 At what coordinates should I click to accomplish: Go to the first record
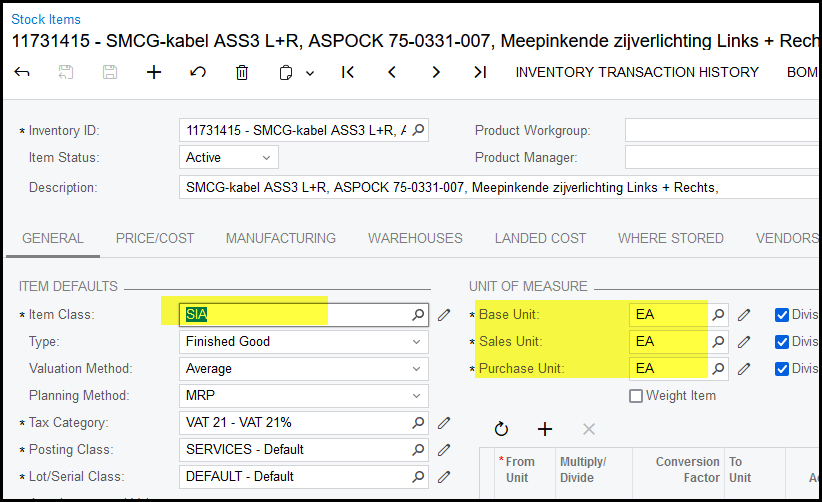pos(348,72)
